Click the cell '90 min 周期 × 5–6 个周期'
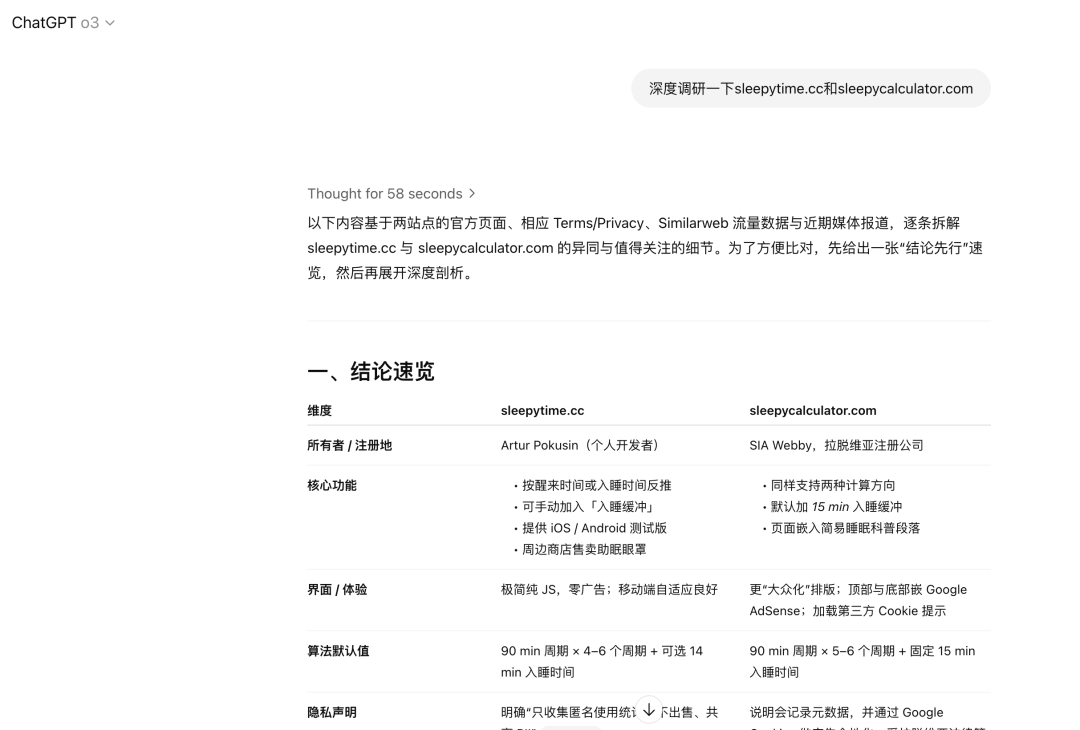 [x=862, y=661]
